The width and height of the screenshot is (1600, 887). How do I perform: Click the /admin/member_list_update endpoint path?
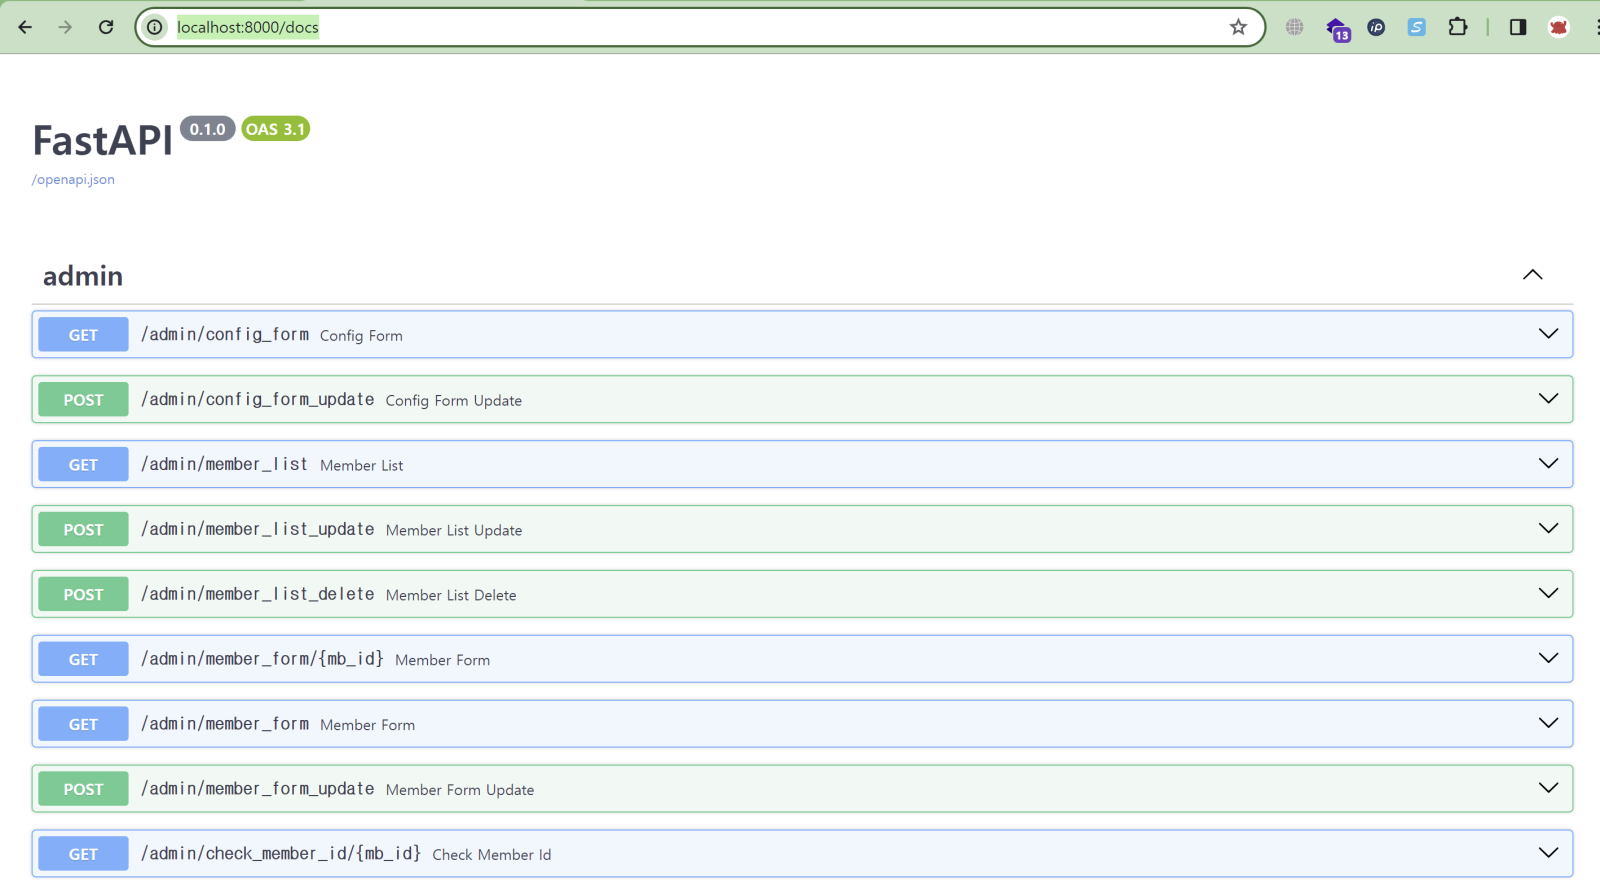pos(257,529)
